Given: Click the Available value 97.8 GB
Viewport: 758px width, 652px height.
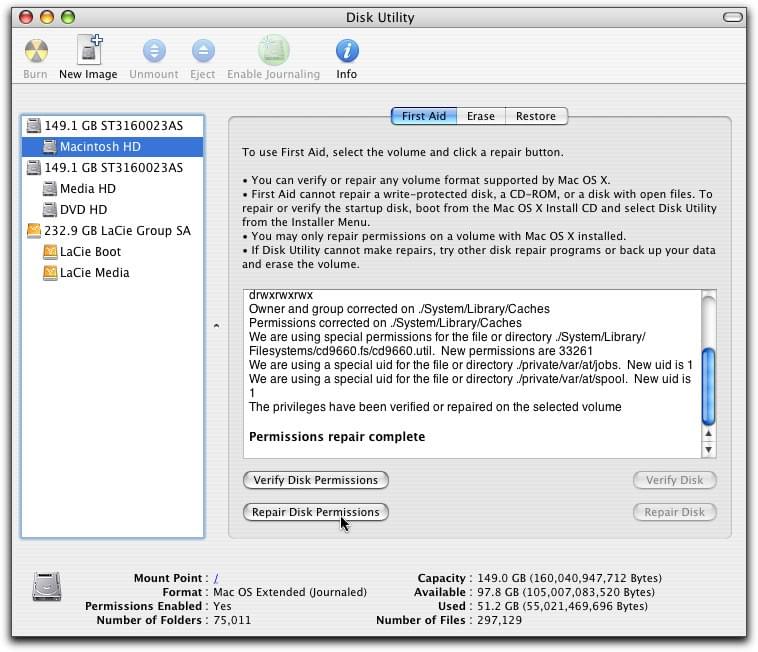Looking at the screenshot, I should (566, 592).
